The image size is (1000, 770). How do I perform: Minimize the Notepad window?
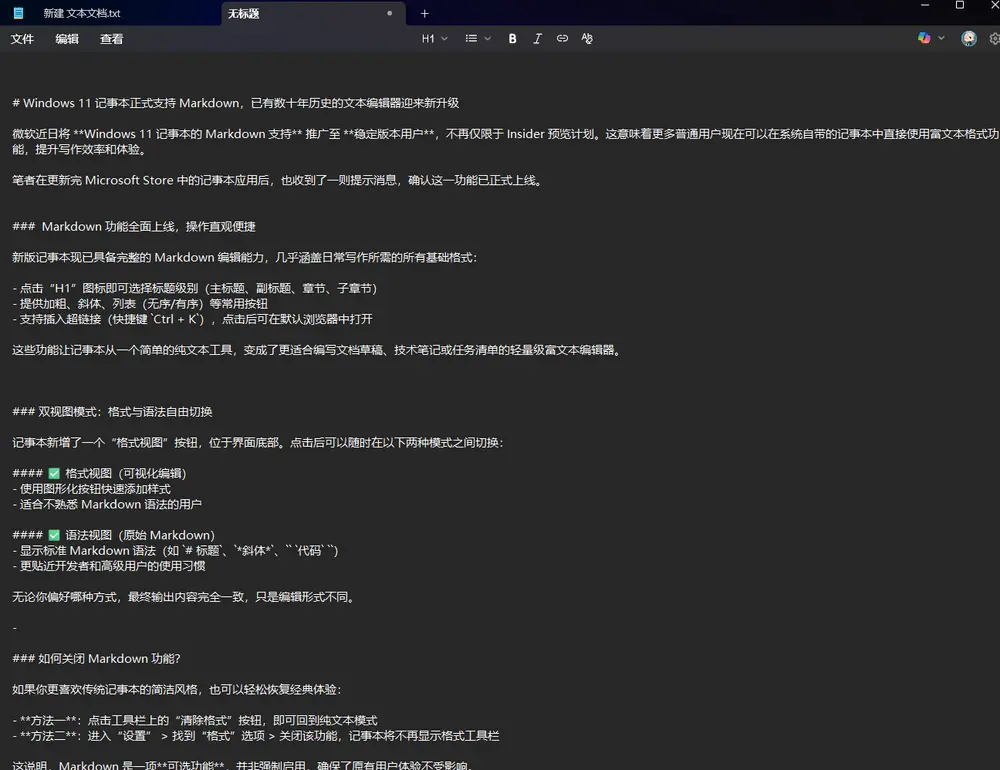925,5
